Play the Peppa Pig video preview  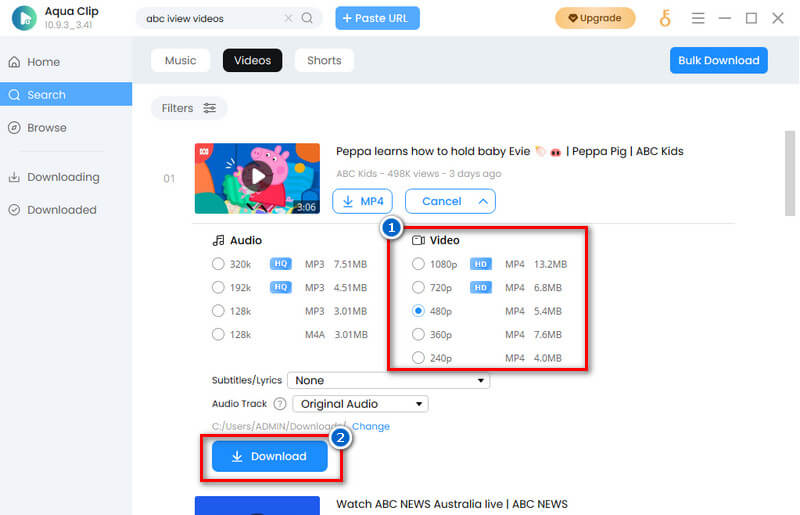[x=257, y=177]
